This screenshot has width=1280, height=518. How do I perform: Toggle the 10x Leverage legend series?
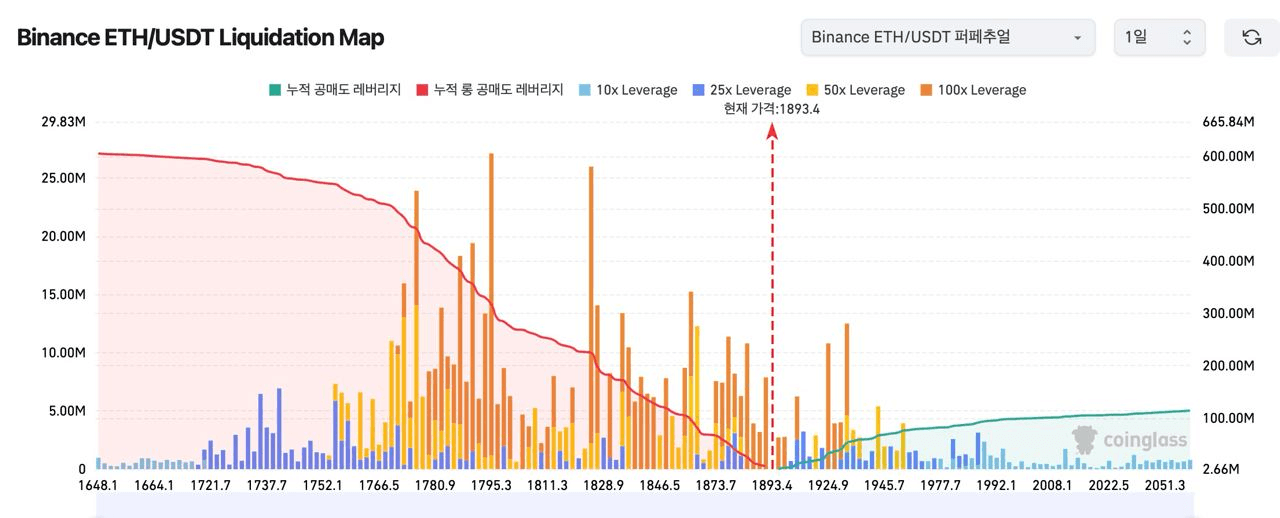(x=627, y=90)
